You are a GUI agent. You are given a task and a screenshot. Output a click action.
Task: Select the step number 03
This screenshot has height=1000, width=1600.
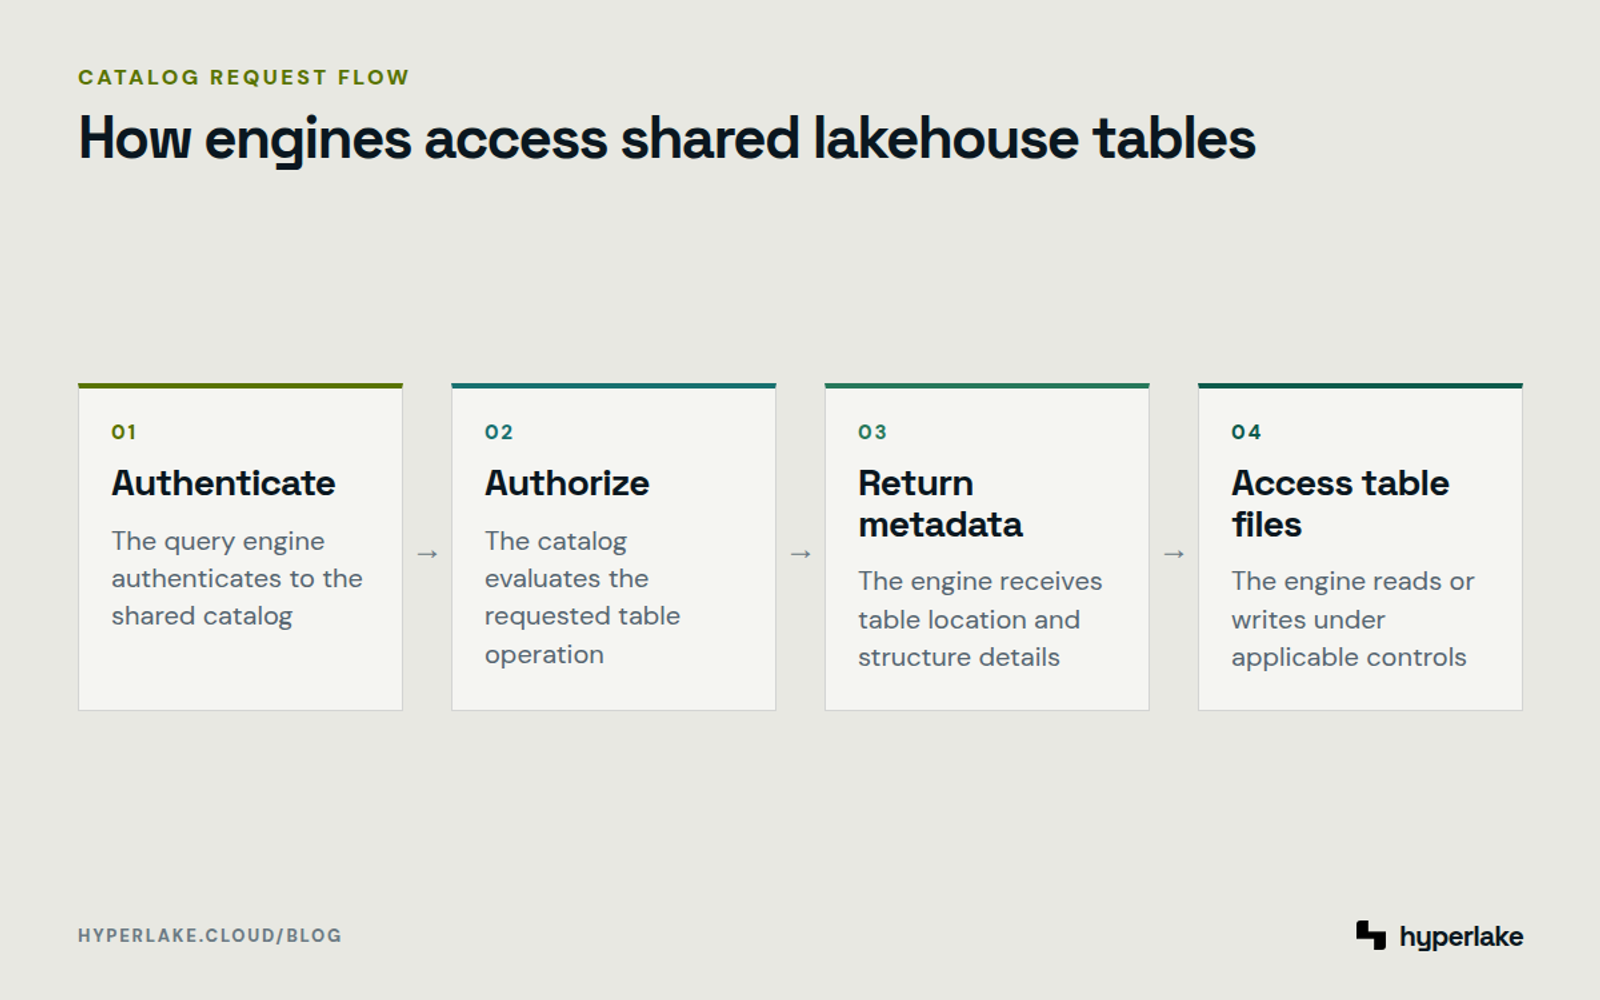pyautogui.click(x=872, y=432)
